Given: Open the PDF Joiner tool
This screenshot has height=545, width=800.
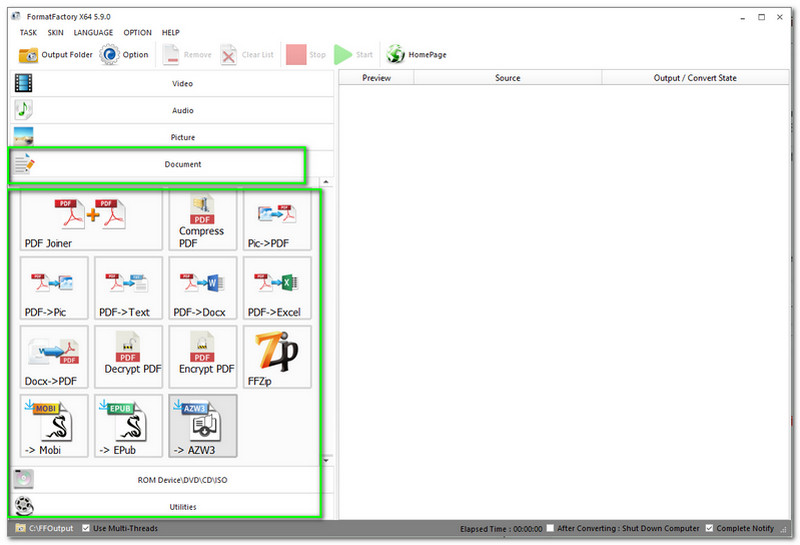Looking at the screenshot, I should click(x=91, y=220).
